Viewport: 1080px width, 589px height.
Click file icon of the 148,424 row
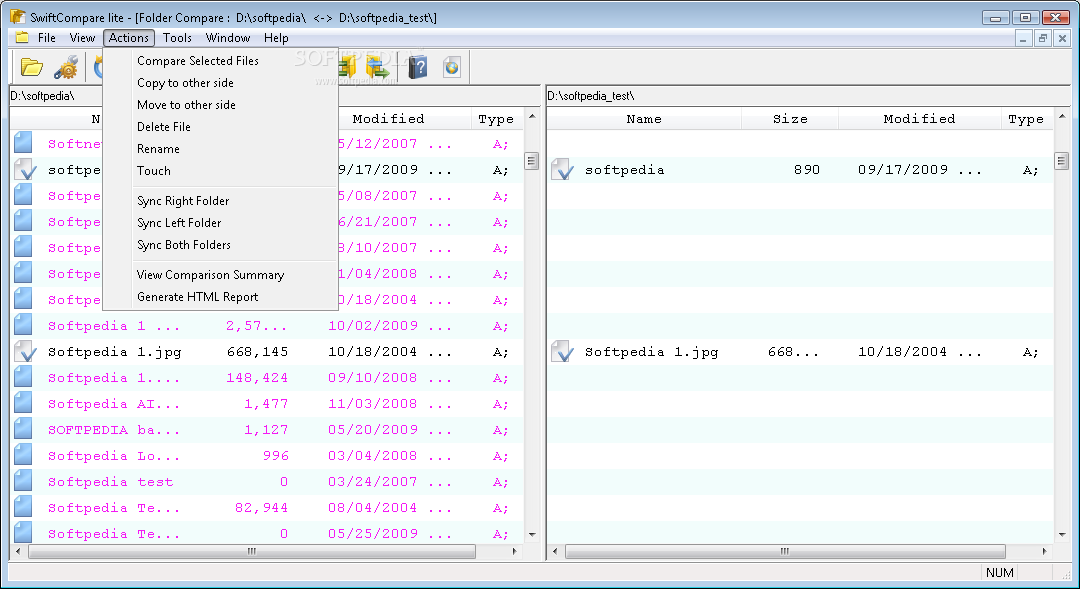23,378
